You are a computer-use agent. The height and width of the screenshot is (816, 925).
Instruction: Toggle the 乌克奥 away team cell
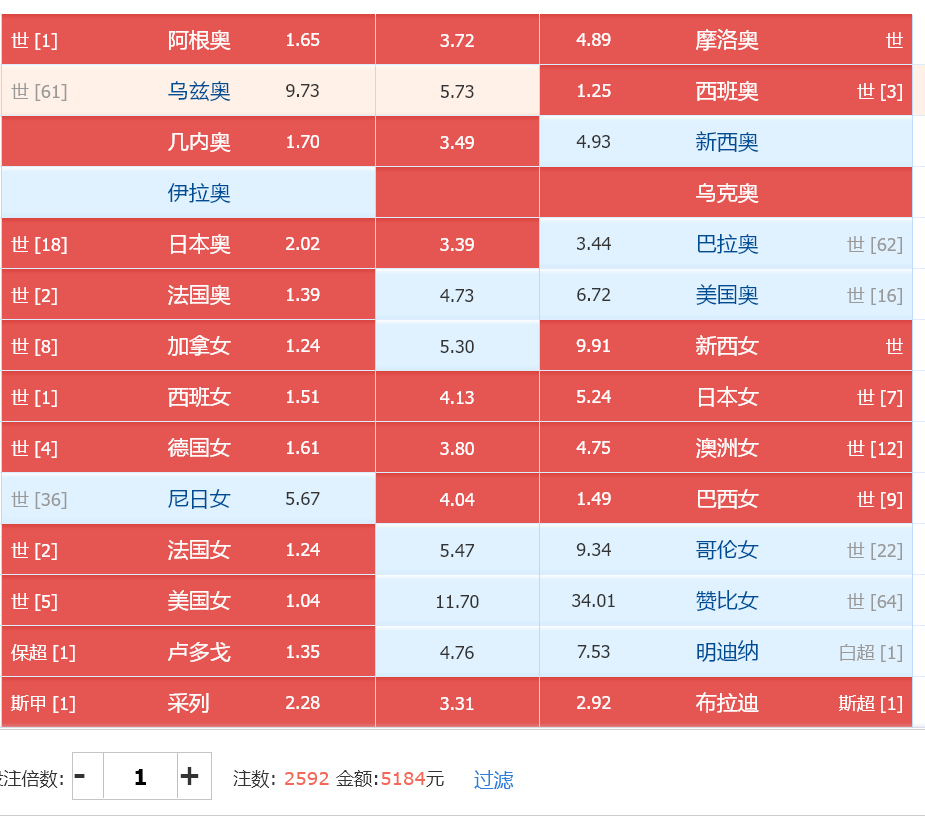point(726,193)
